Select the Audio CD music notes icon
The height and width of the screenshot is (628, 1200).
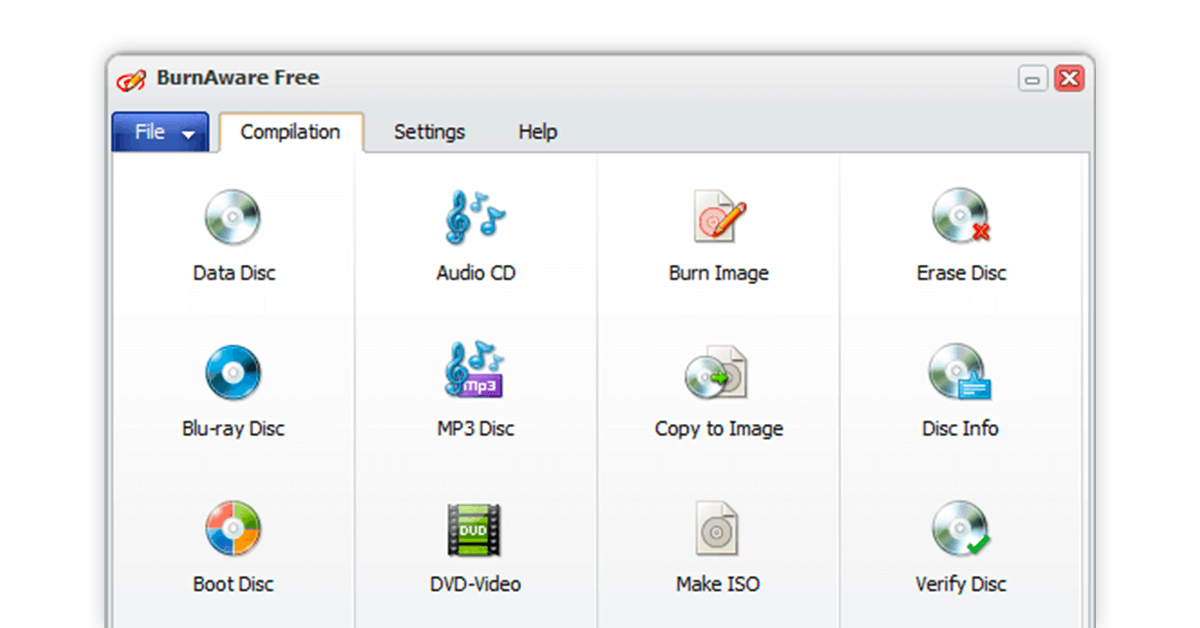475,217
